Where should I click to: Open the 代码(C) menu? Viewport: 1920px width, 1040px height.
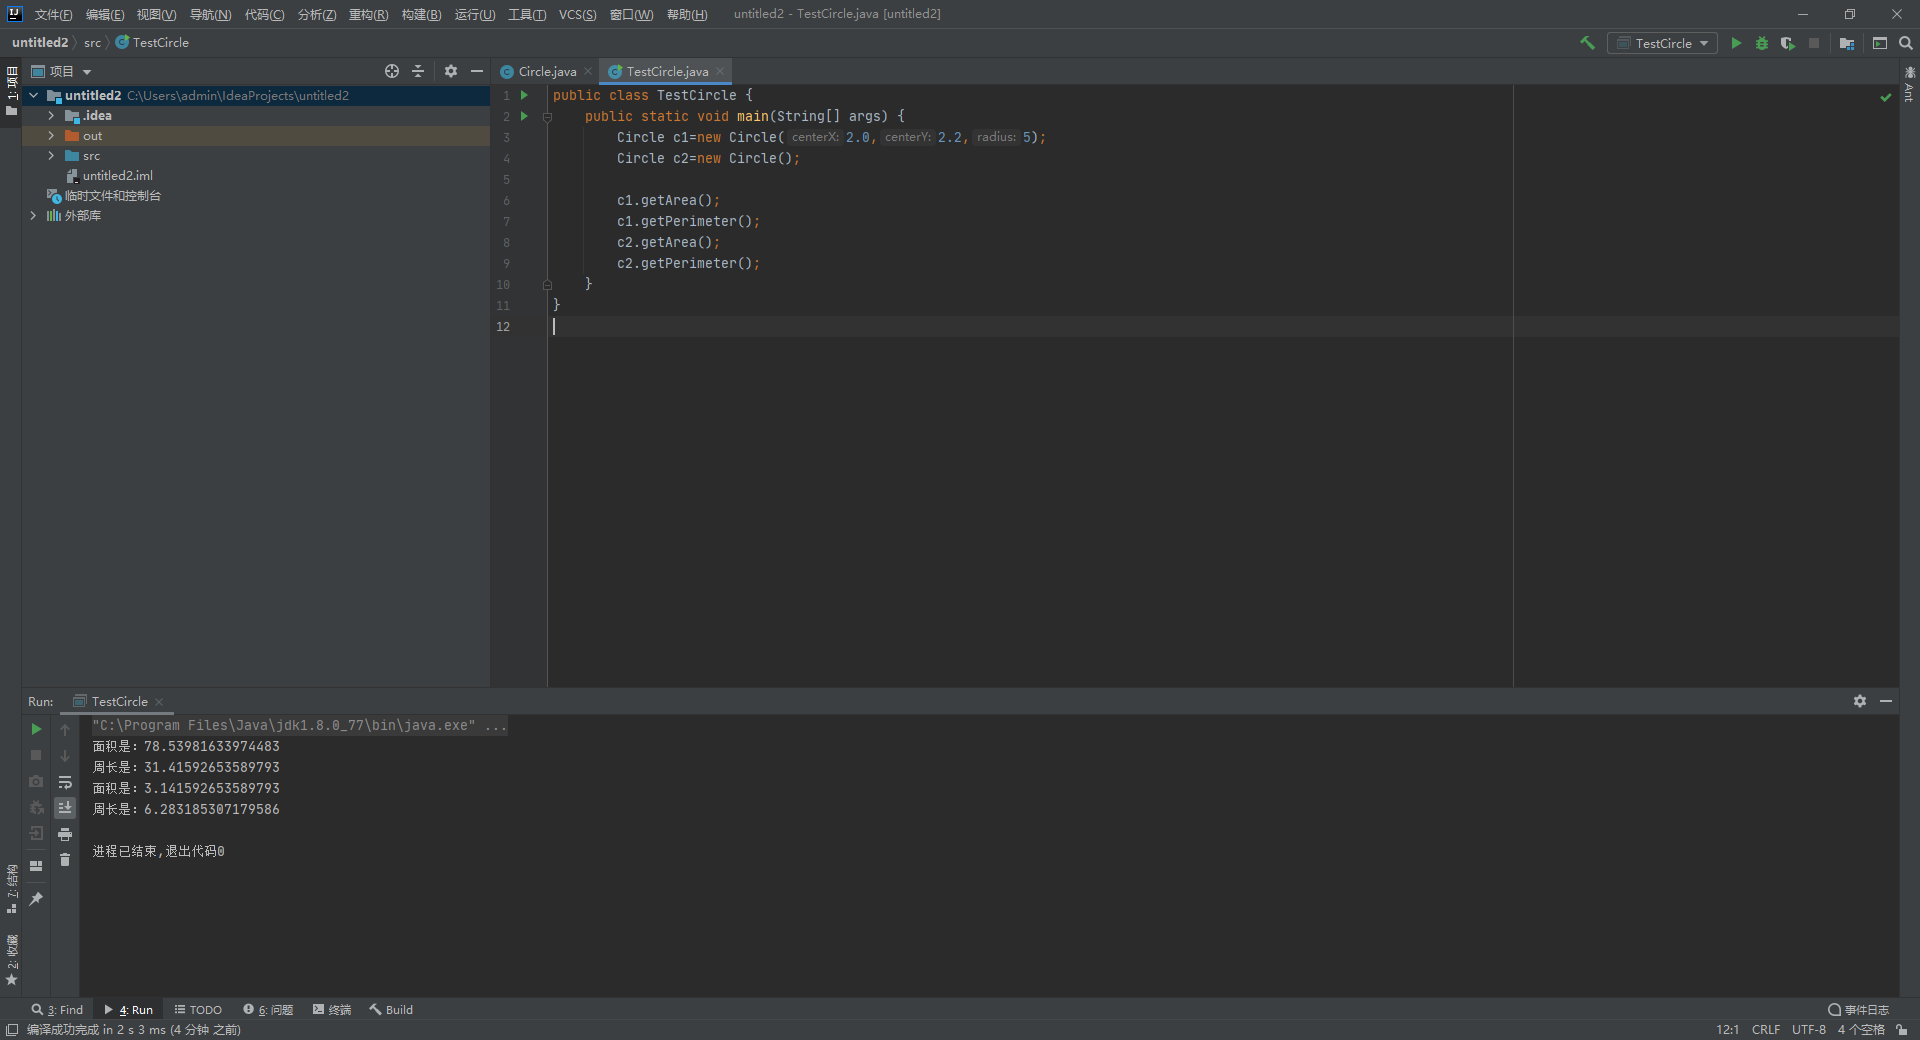point(264,14)
